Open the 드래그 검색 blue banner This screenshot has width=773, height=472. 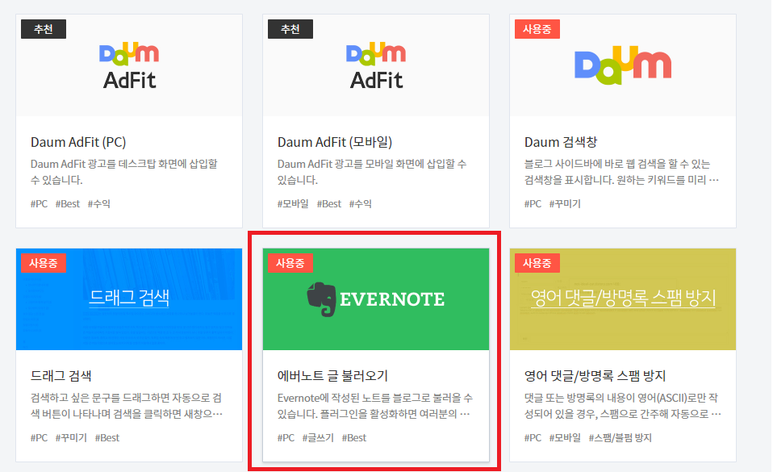pyautogui.click(x=129, y=299)
